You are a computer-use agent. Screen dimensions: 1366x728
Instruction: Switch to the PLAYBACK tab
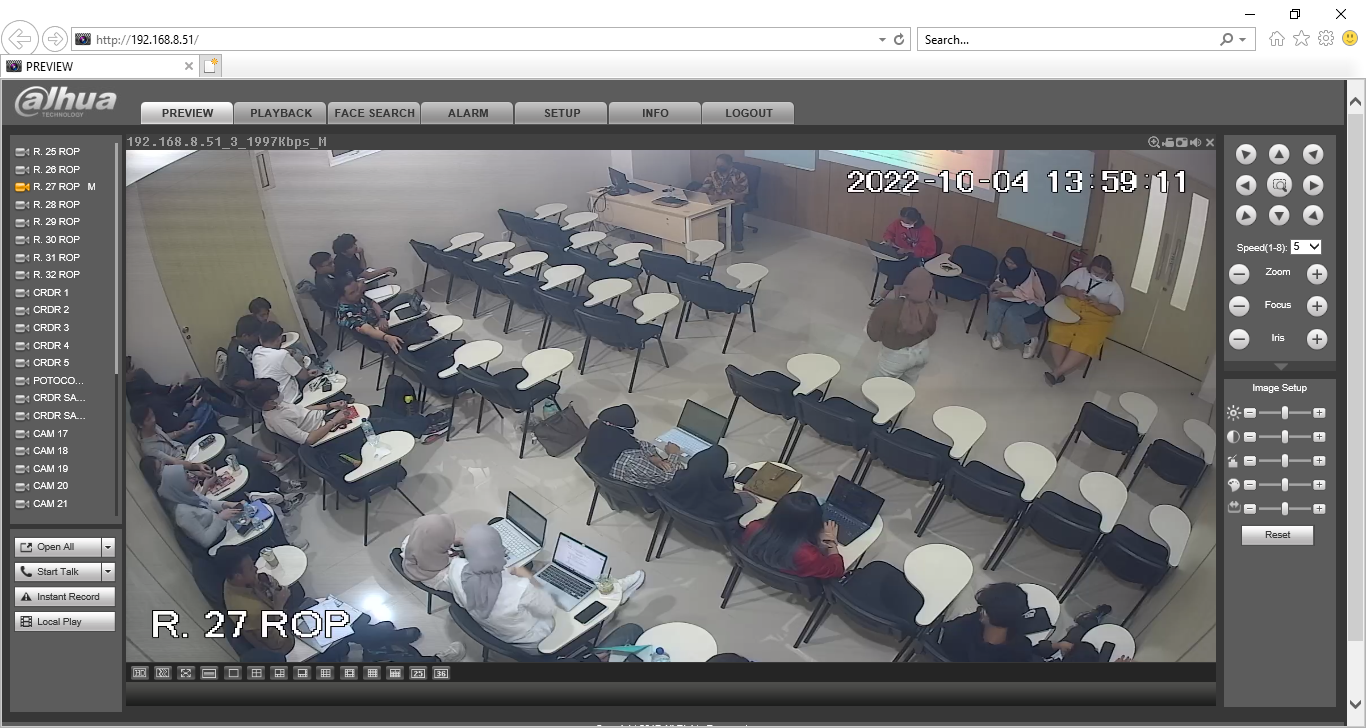[281, 113]
